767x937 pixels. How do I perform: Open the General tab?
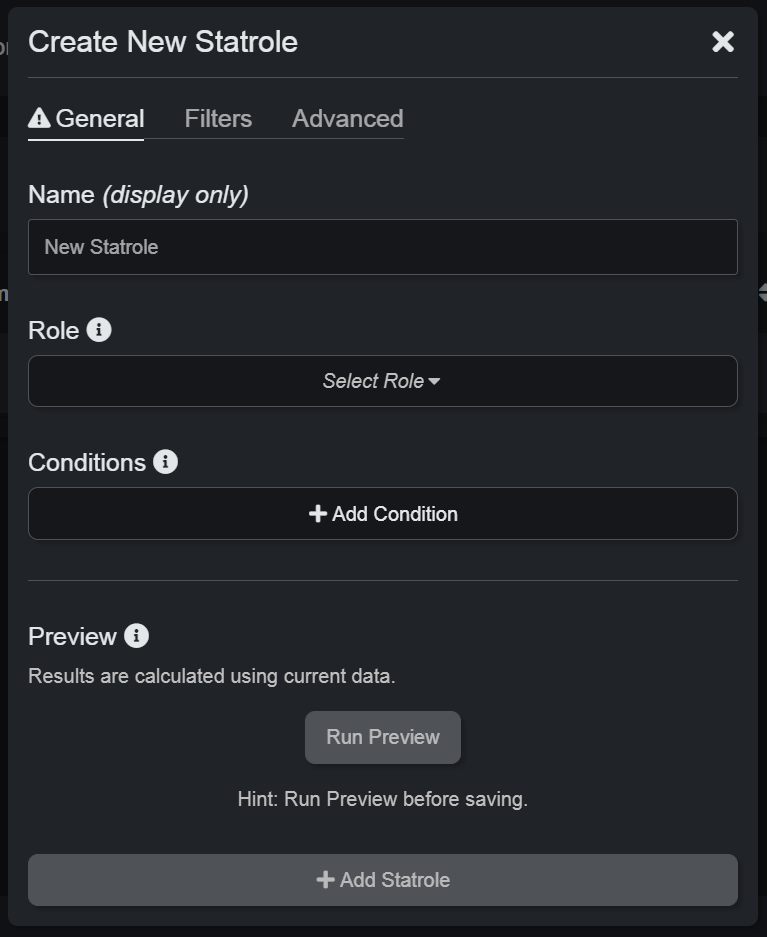point(99,119)
